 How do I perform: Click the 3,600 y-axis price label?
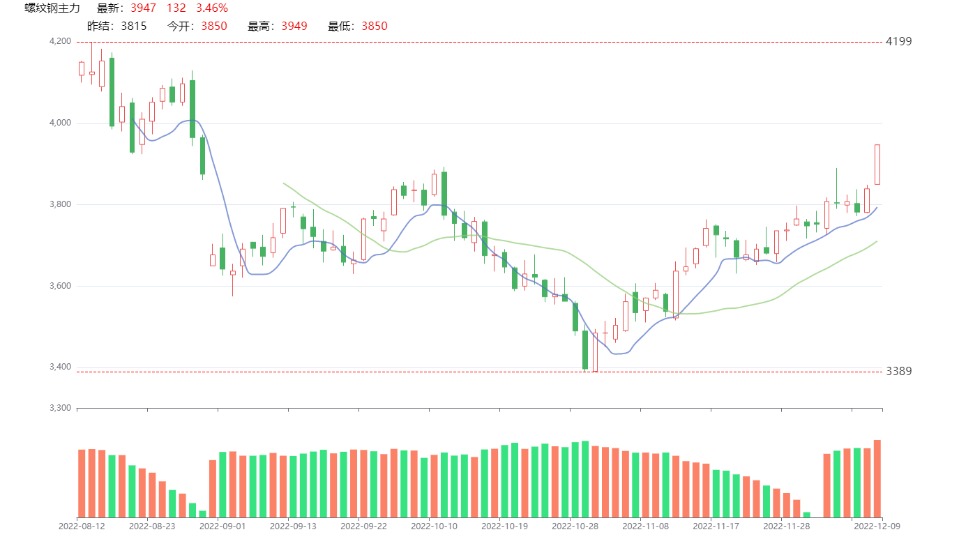coord(59,287)
